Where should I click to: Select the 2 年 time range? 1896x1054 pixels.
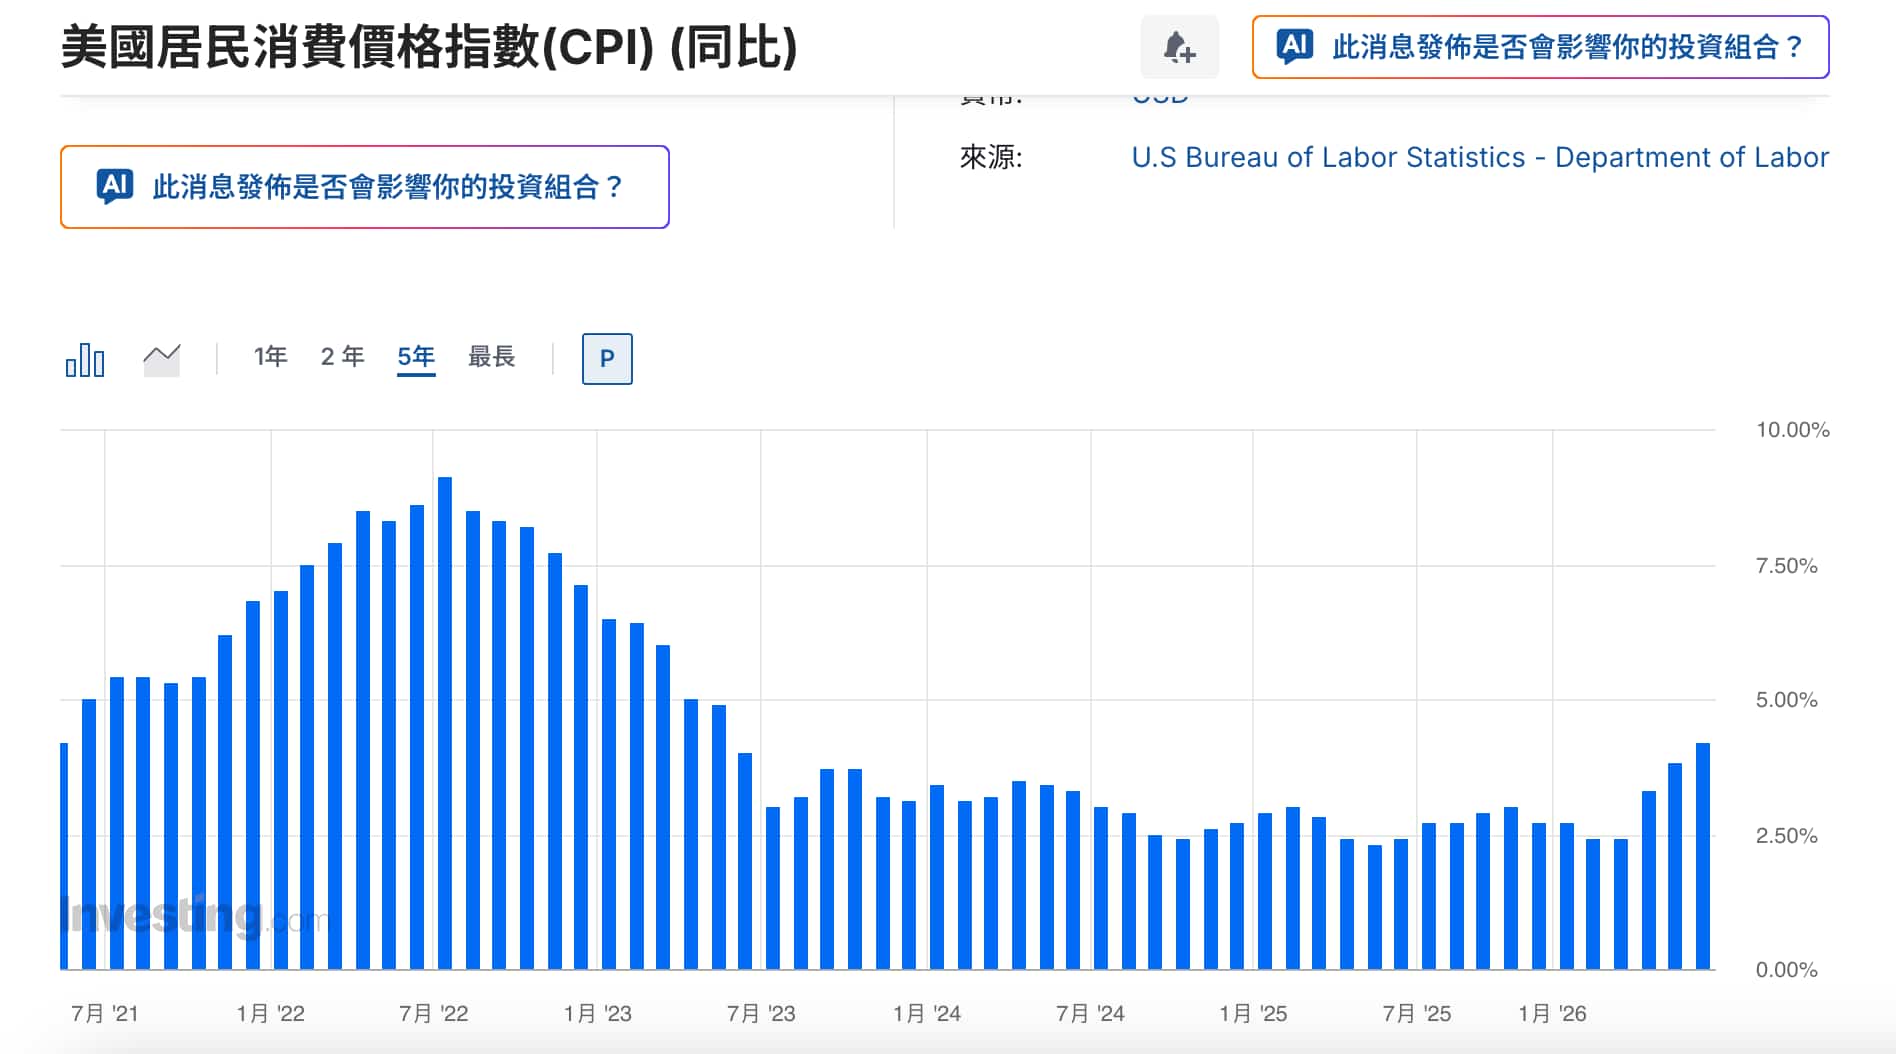pos(342,357)
